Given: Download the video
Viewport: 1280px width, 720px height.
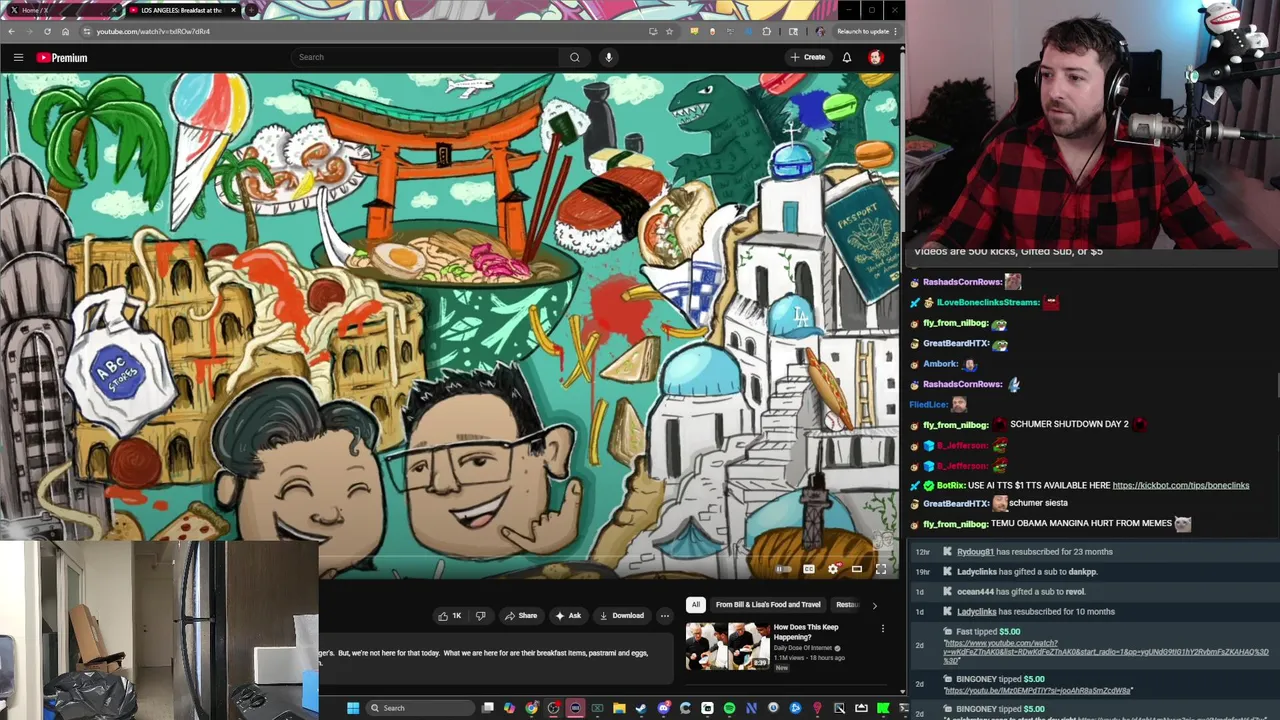Looking at the screenshot, I should 621,616.
